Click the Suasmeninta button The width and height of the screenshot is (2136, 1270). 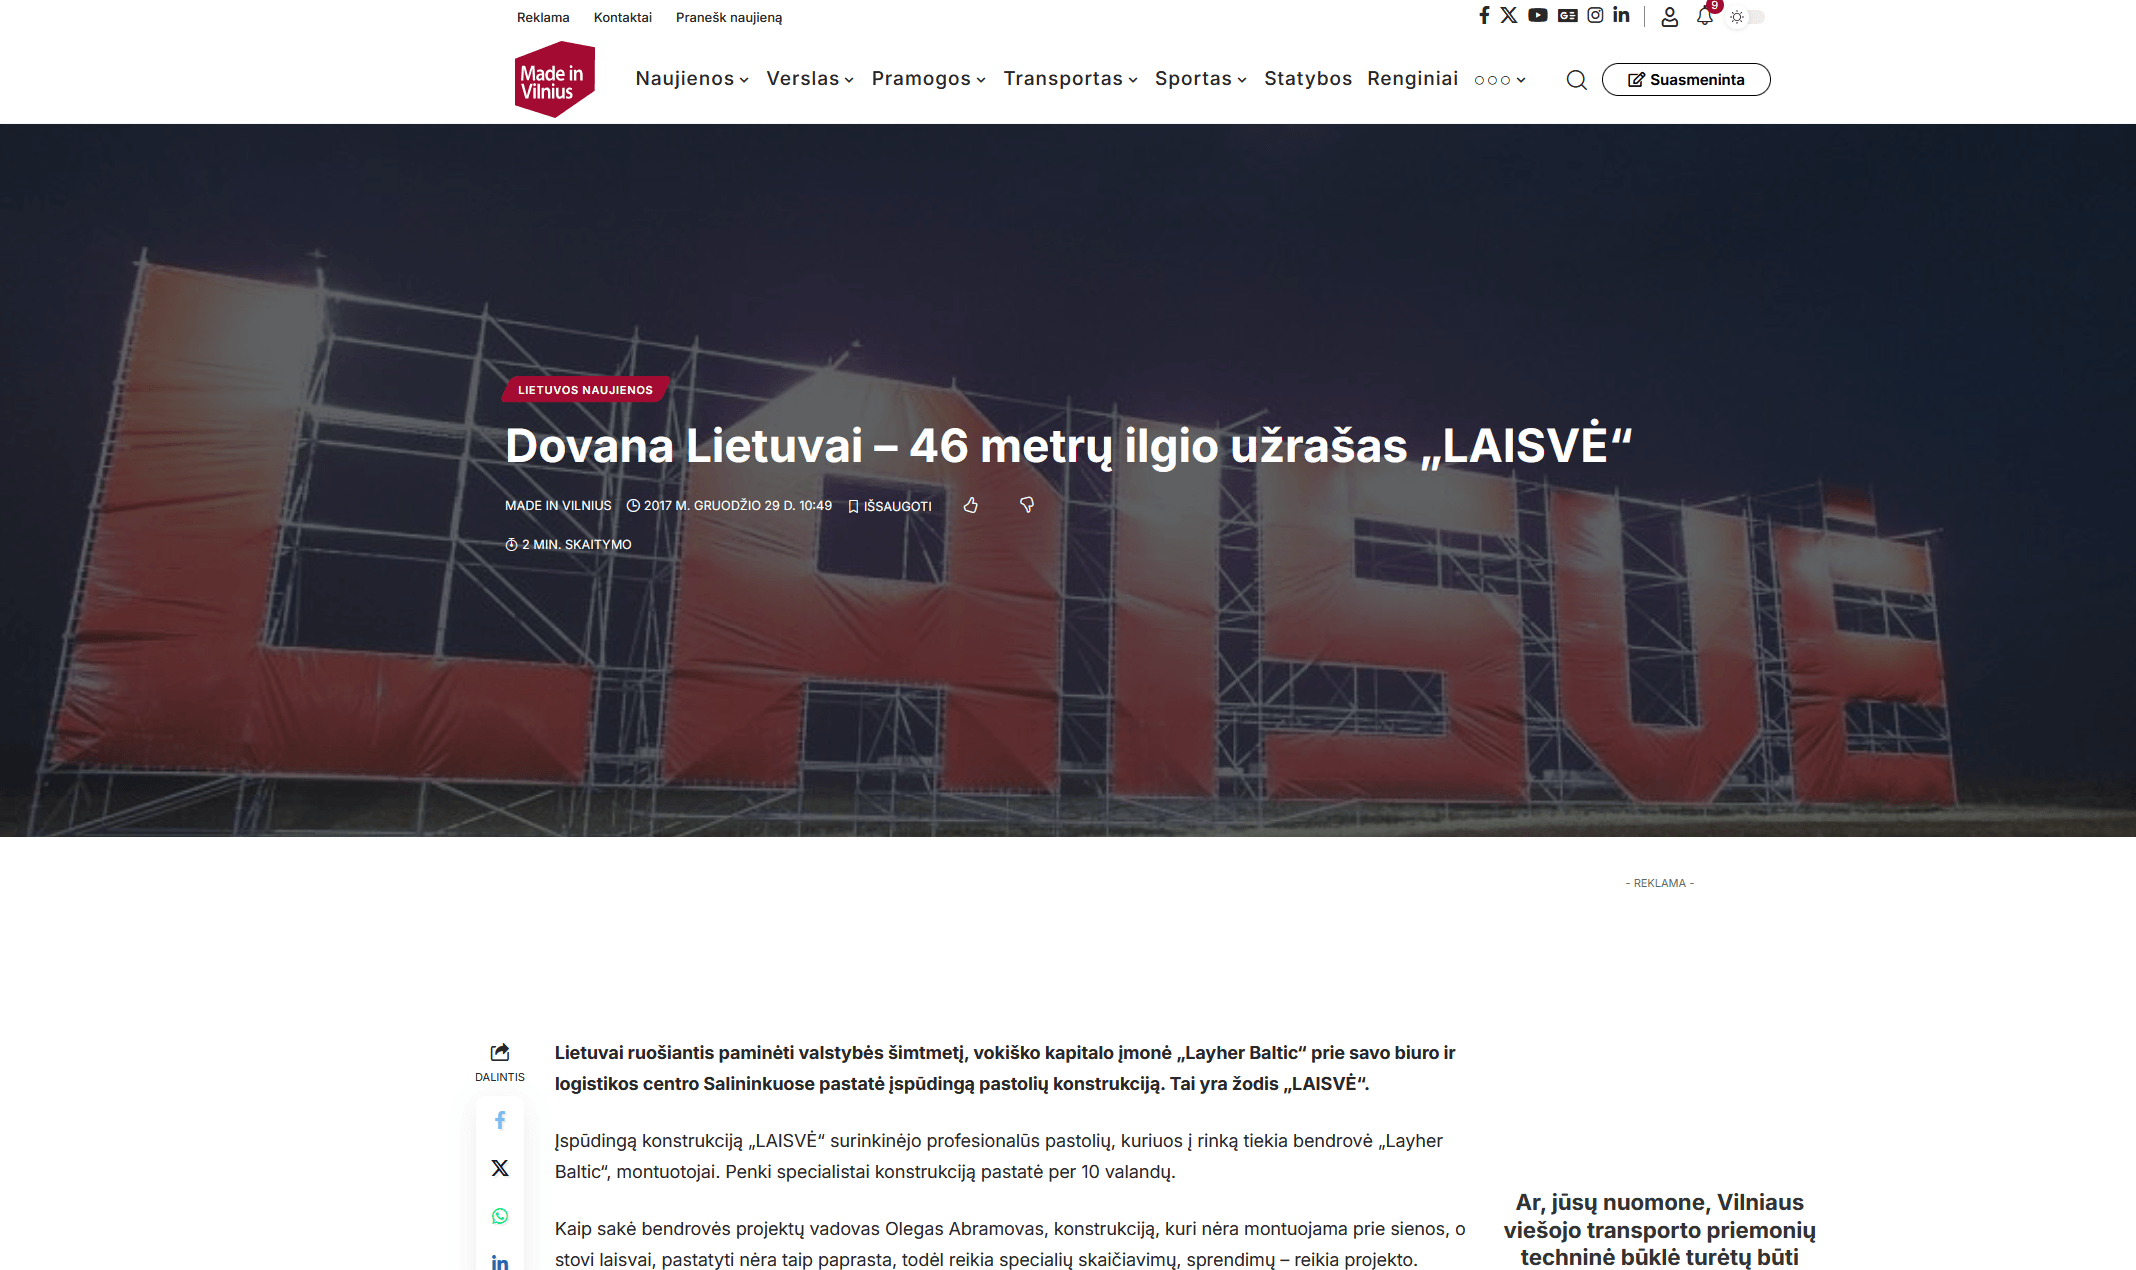[1686, 80]
